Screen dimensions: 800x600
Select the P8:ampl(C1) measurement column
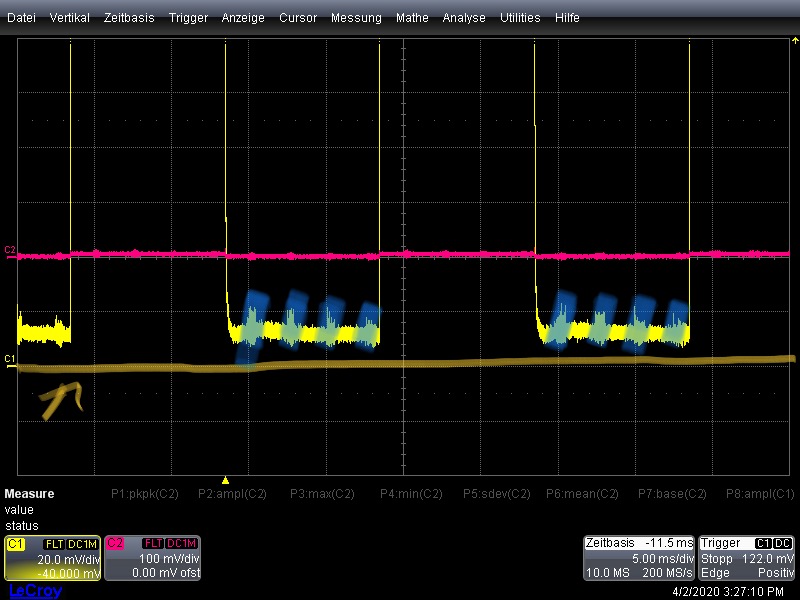760,494
